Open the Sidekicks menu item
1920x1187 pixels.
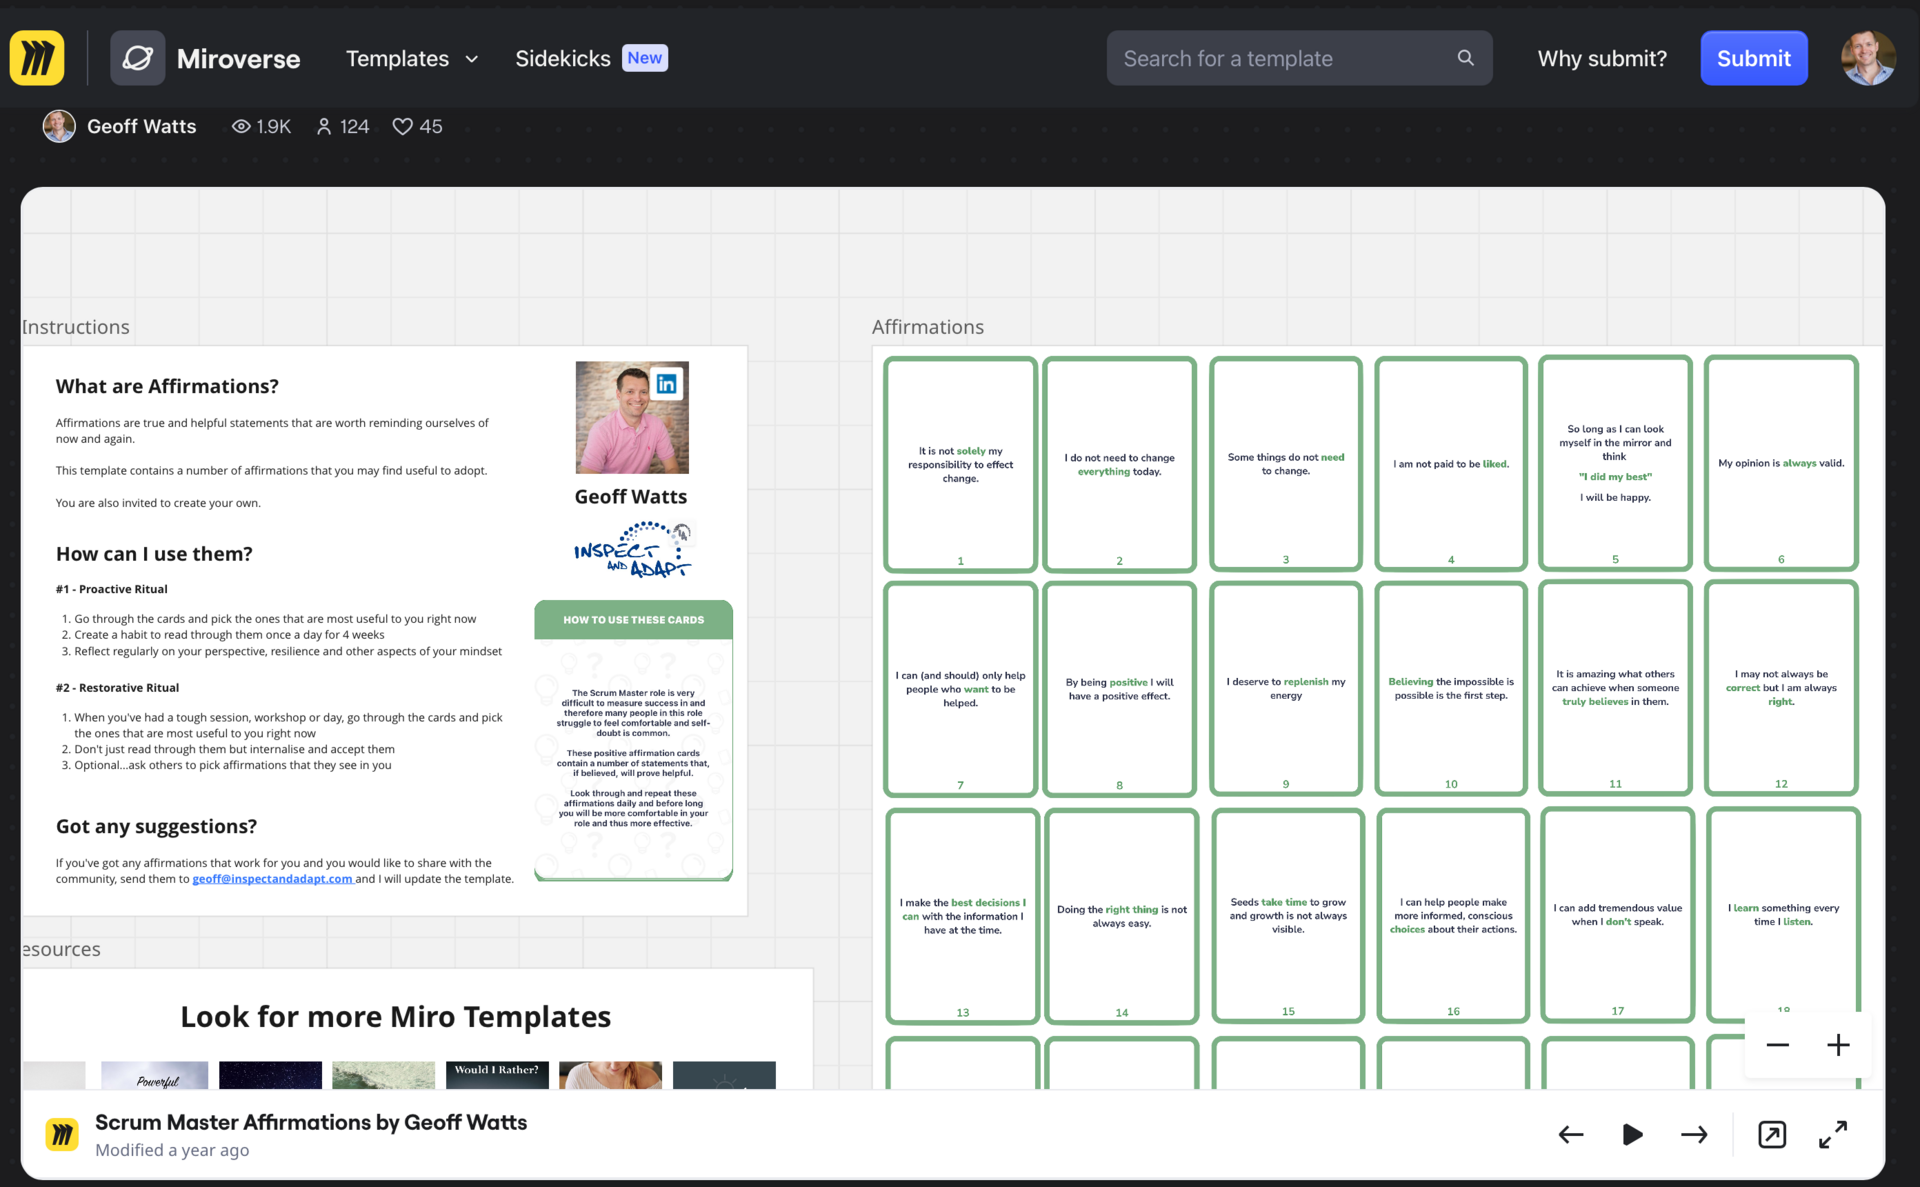coord(563,58)
